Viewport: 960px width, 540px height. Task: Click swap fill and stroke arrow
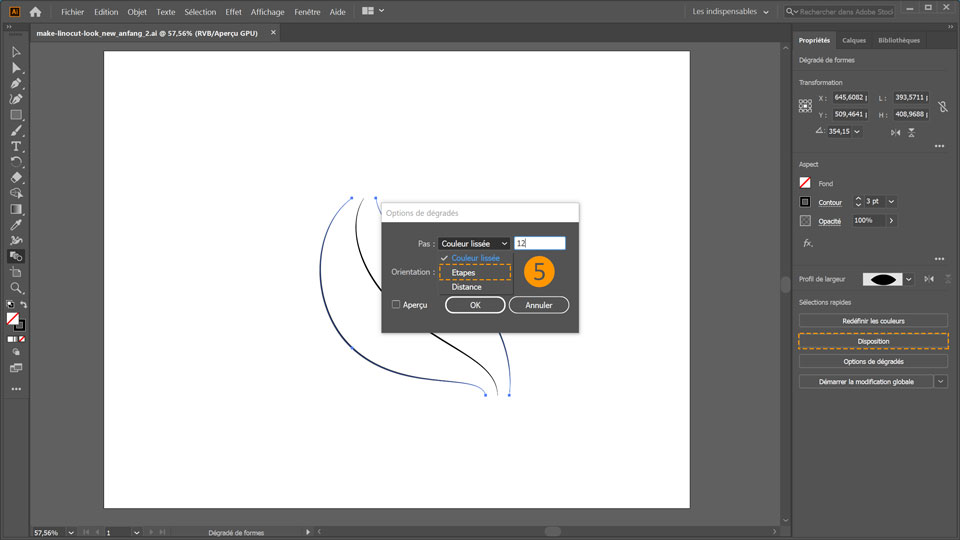click(x=23, y=304)
